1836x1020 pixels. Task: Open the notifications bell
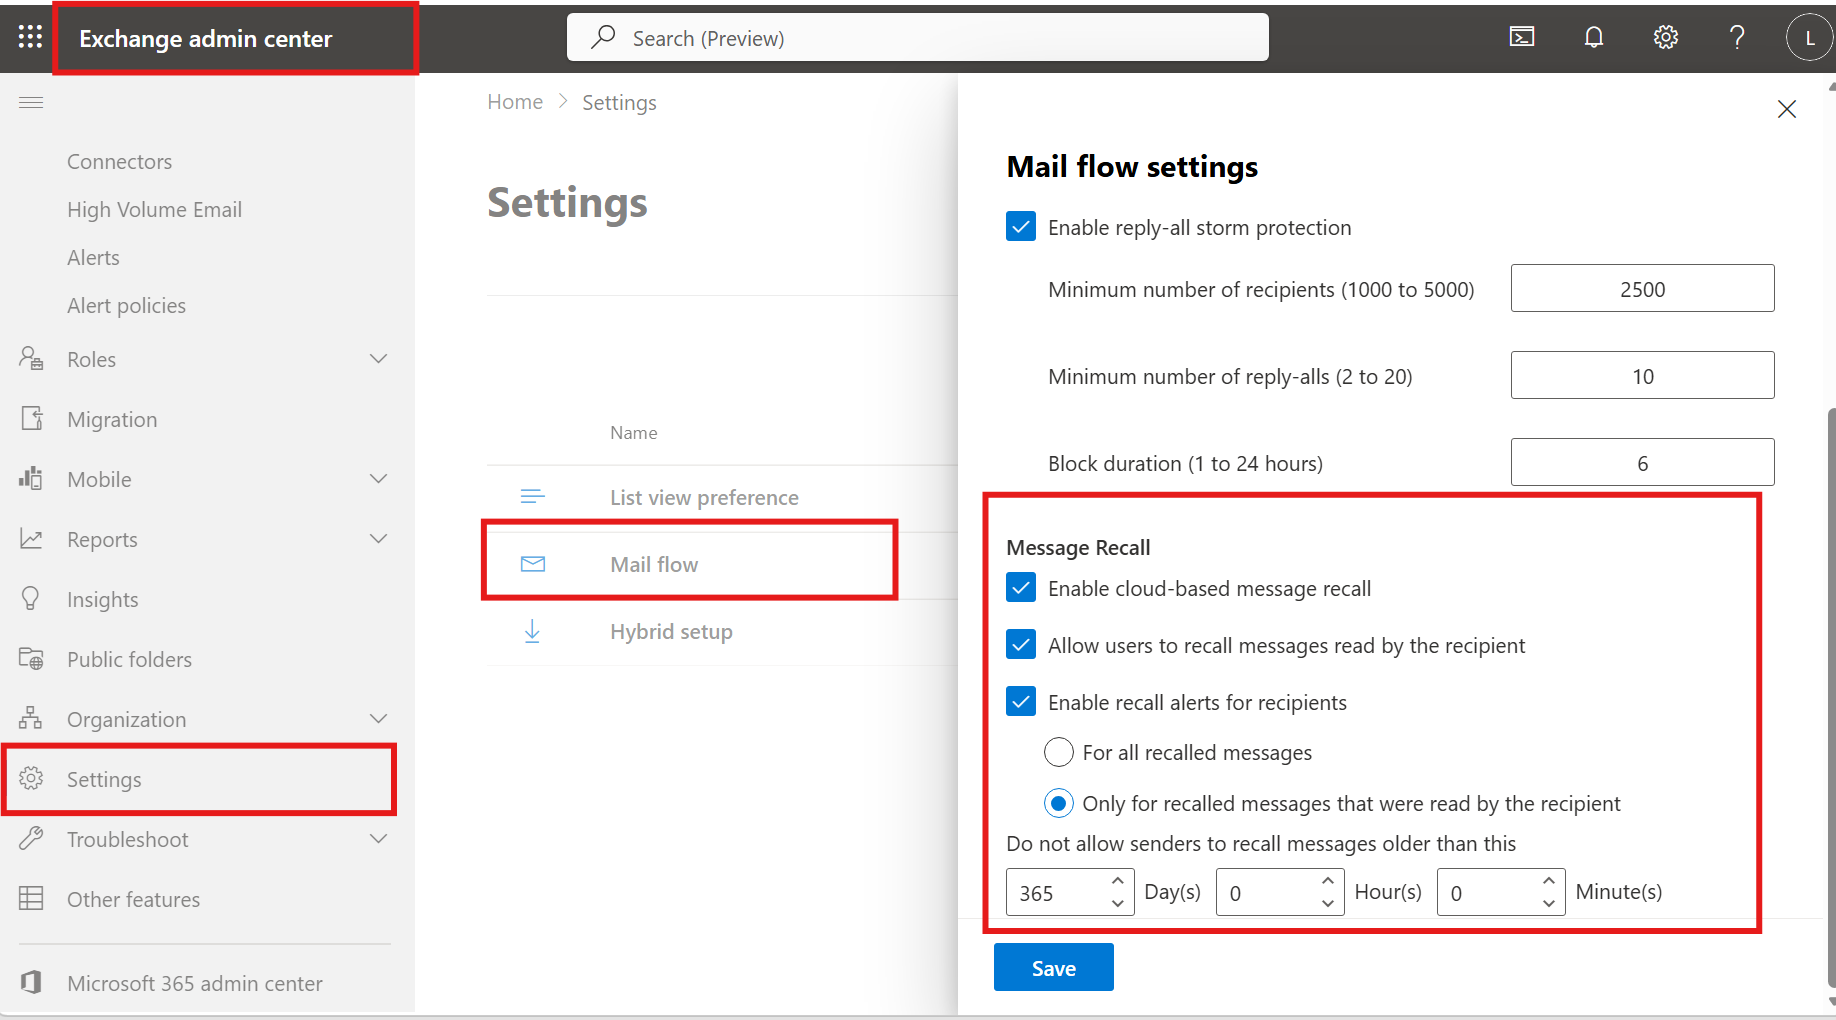click(x=1594, y=37)
